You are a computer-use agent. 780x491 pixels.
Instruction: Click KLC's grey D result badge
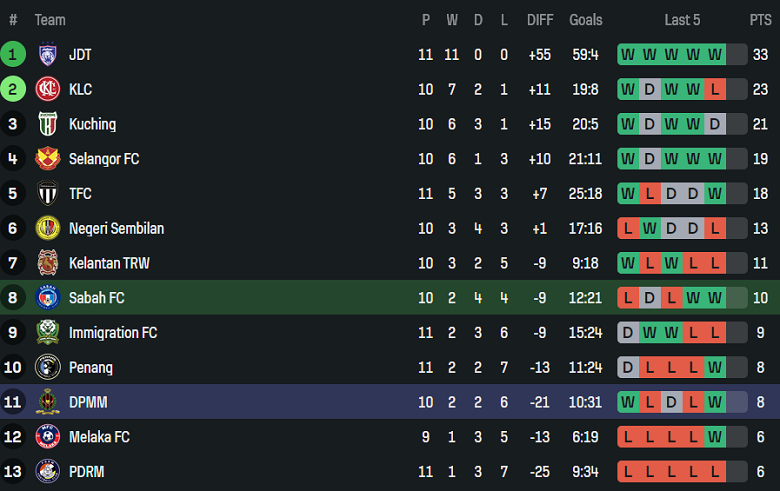650,90
